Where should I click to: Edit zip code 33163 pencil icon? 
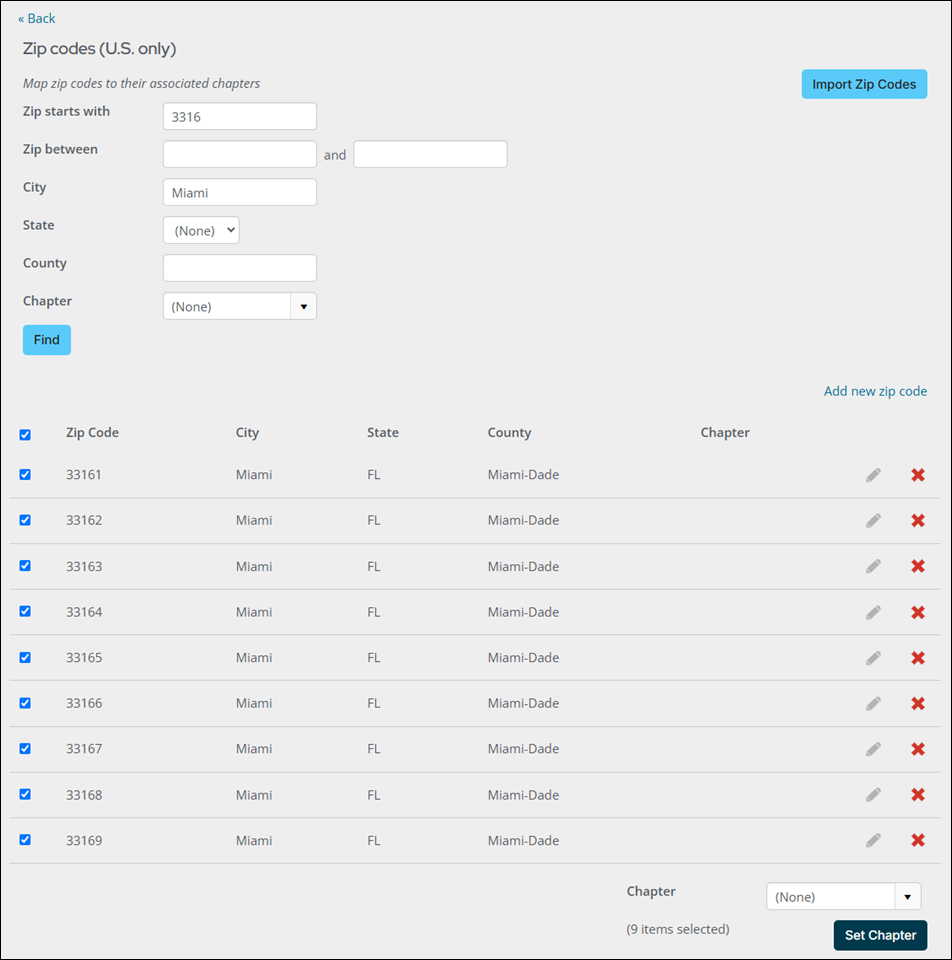click(x=873, y=566)
